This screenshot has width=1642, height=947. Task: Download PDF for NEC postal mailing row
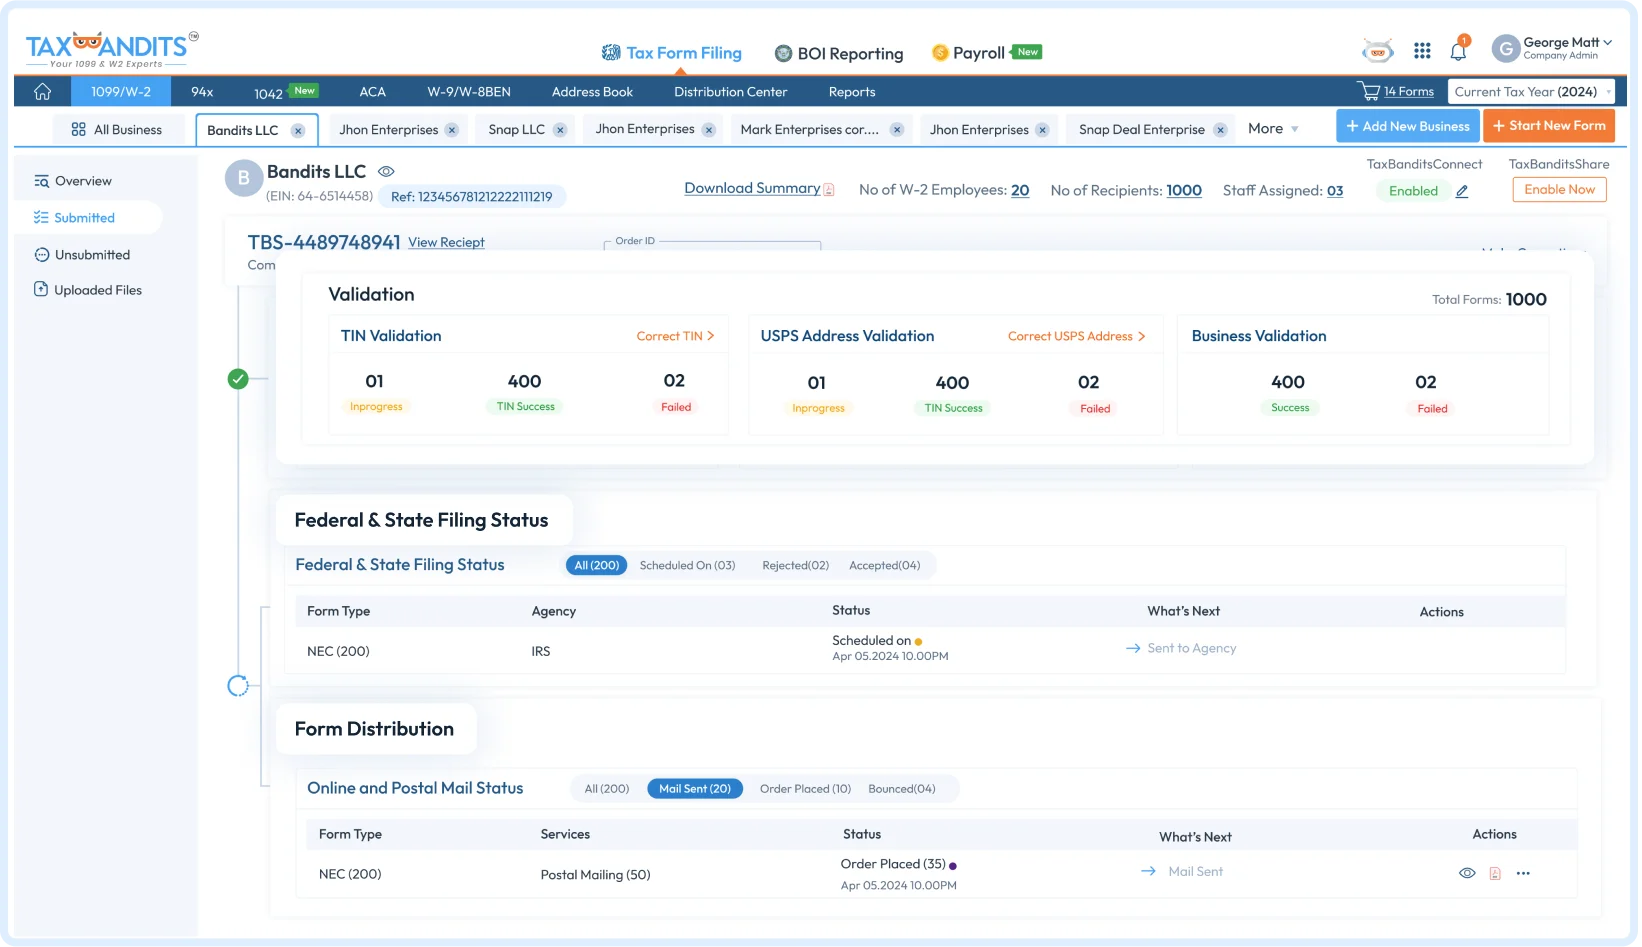1497,874
